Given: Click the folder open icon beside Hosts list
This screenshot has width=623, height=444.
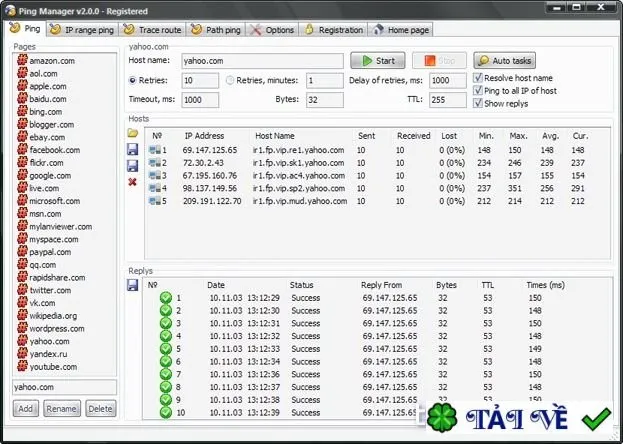Looking at the screenshot, I should pyautogui.click(x=133, y=133).
